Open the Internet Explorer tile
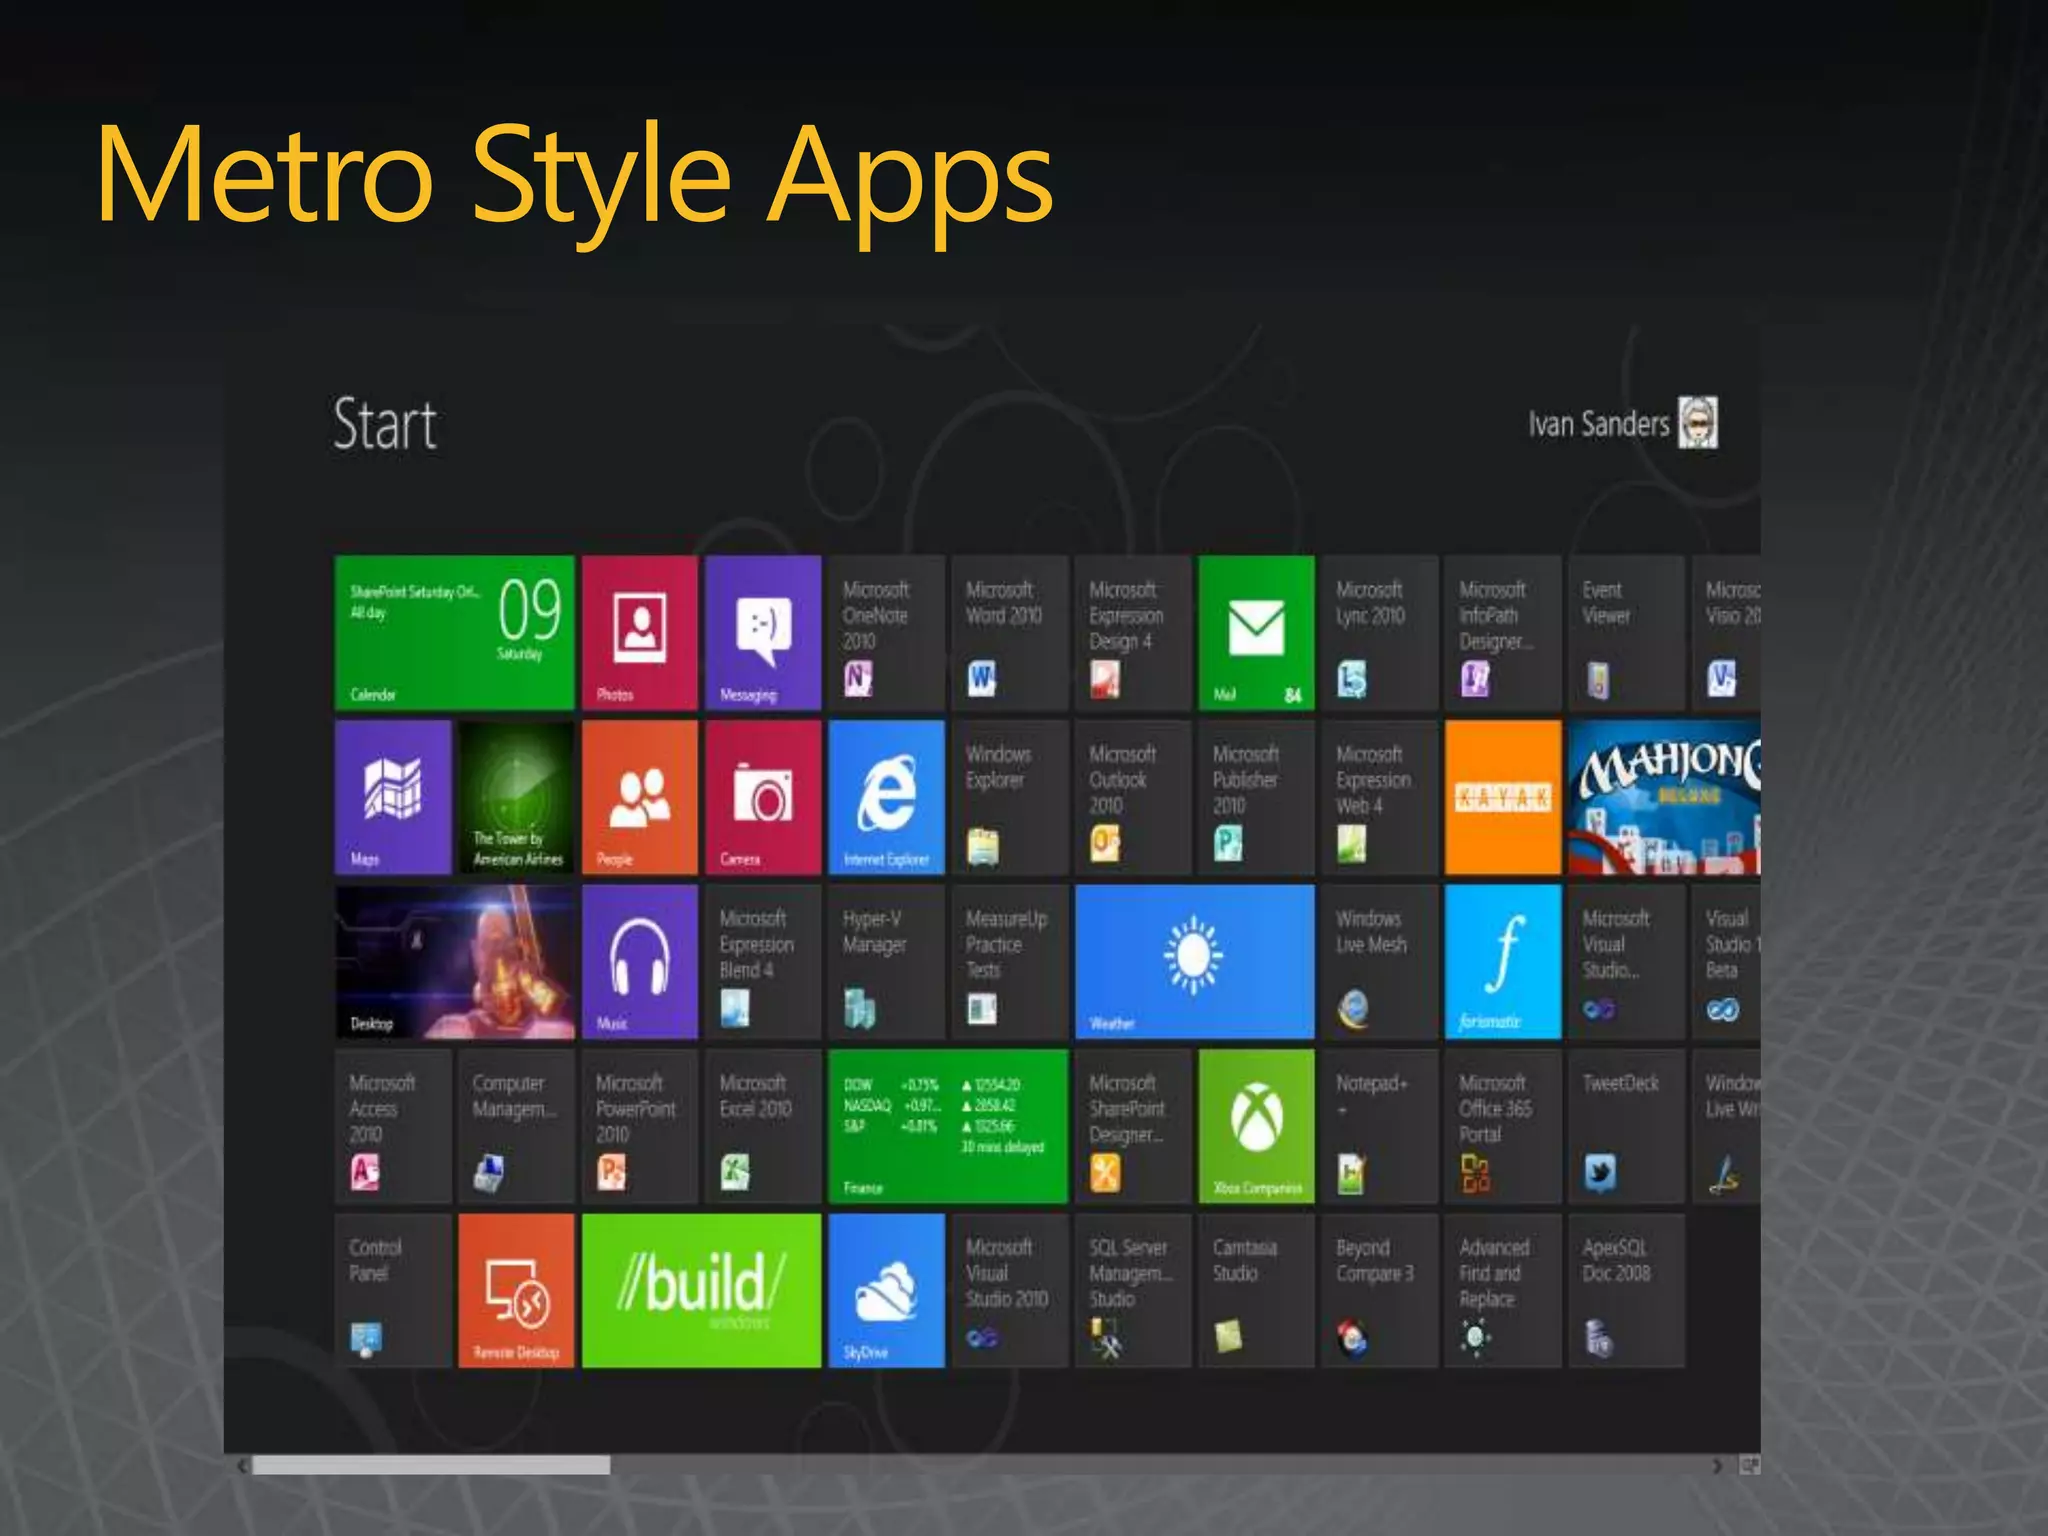This screenshot has height=1536, width=2048. [x=886, y=797]
